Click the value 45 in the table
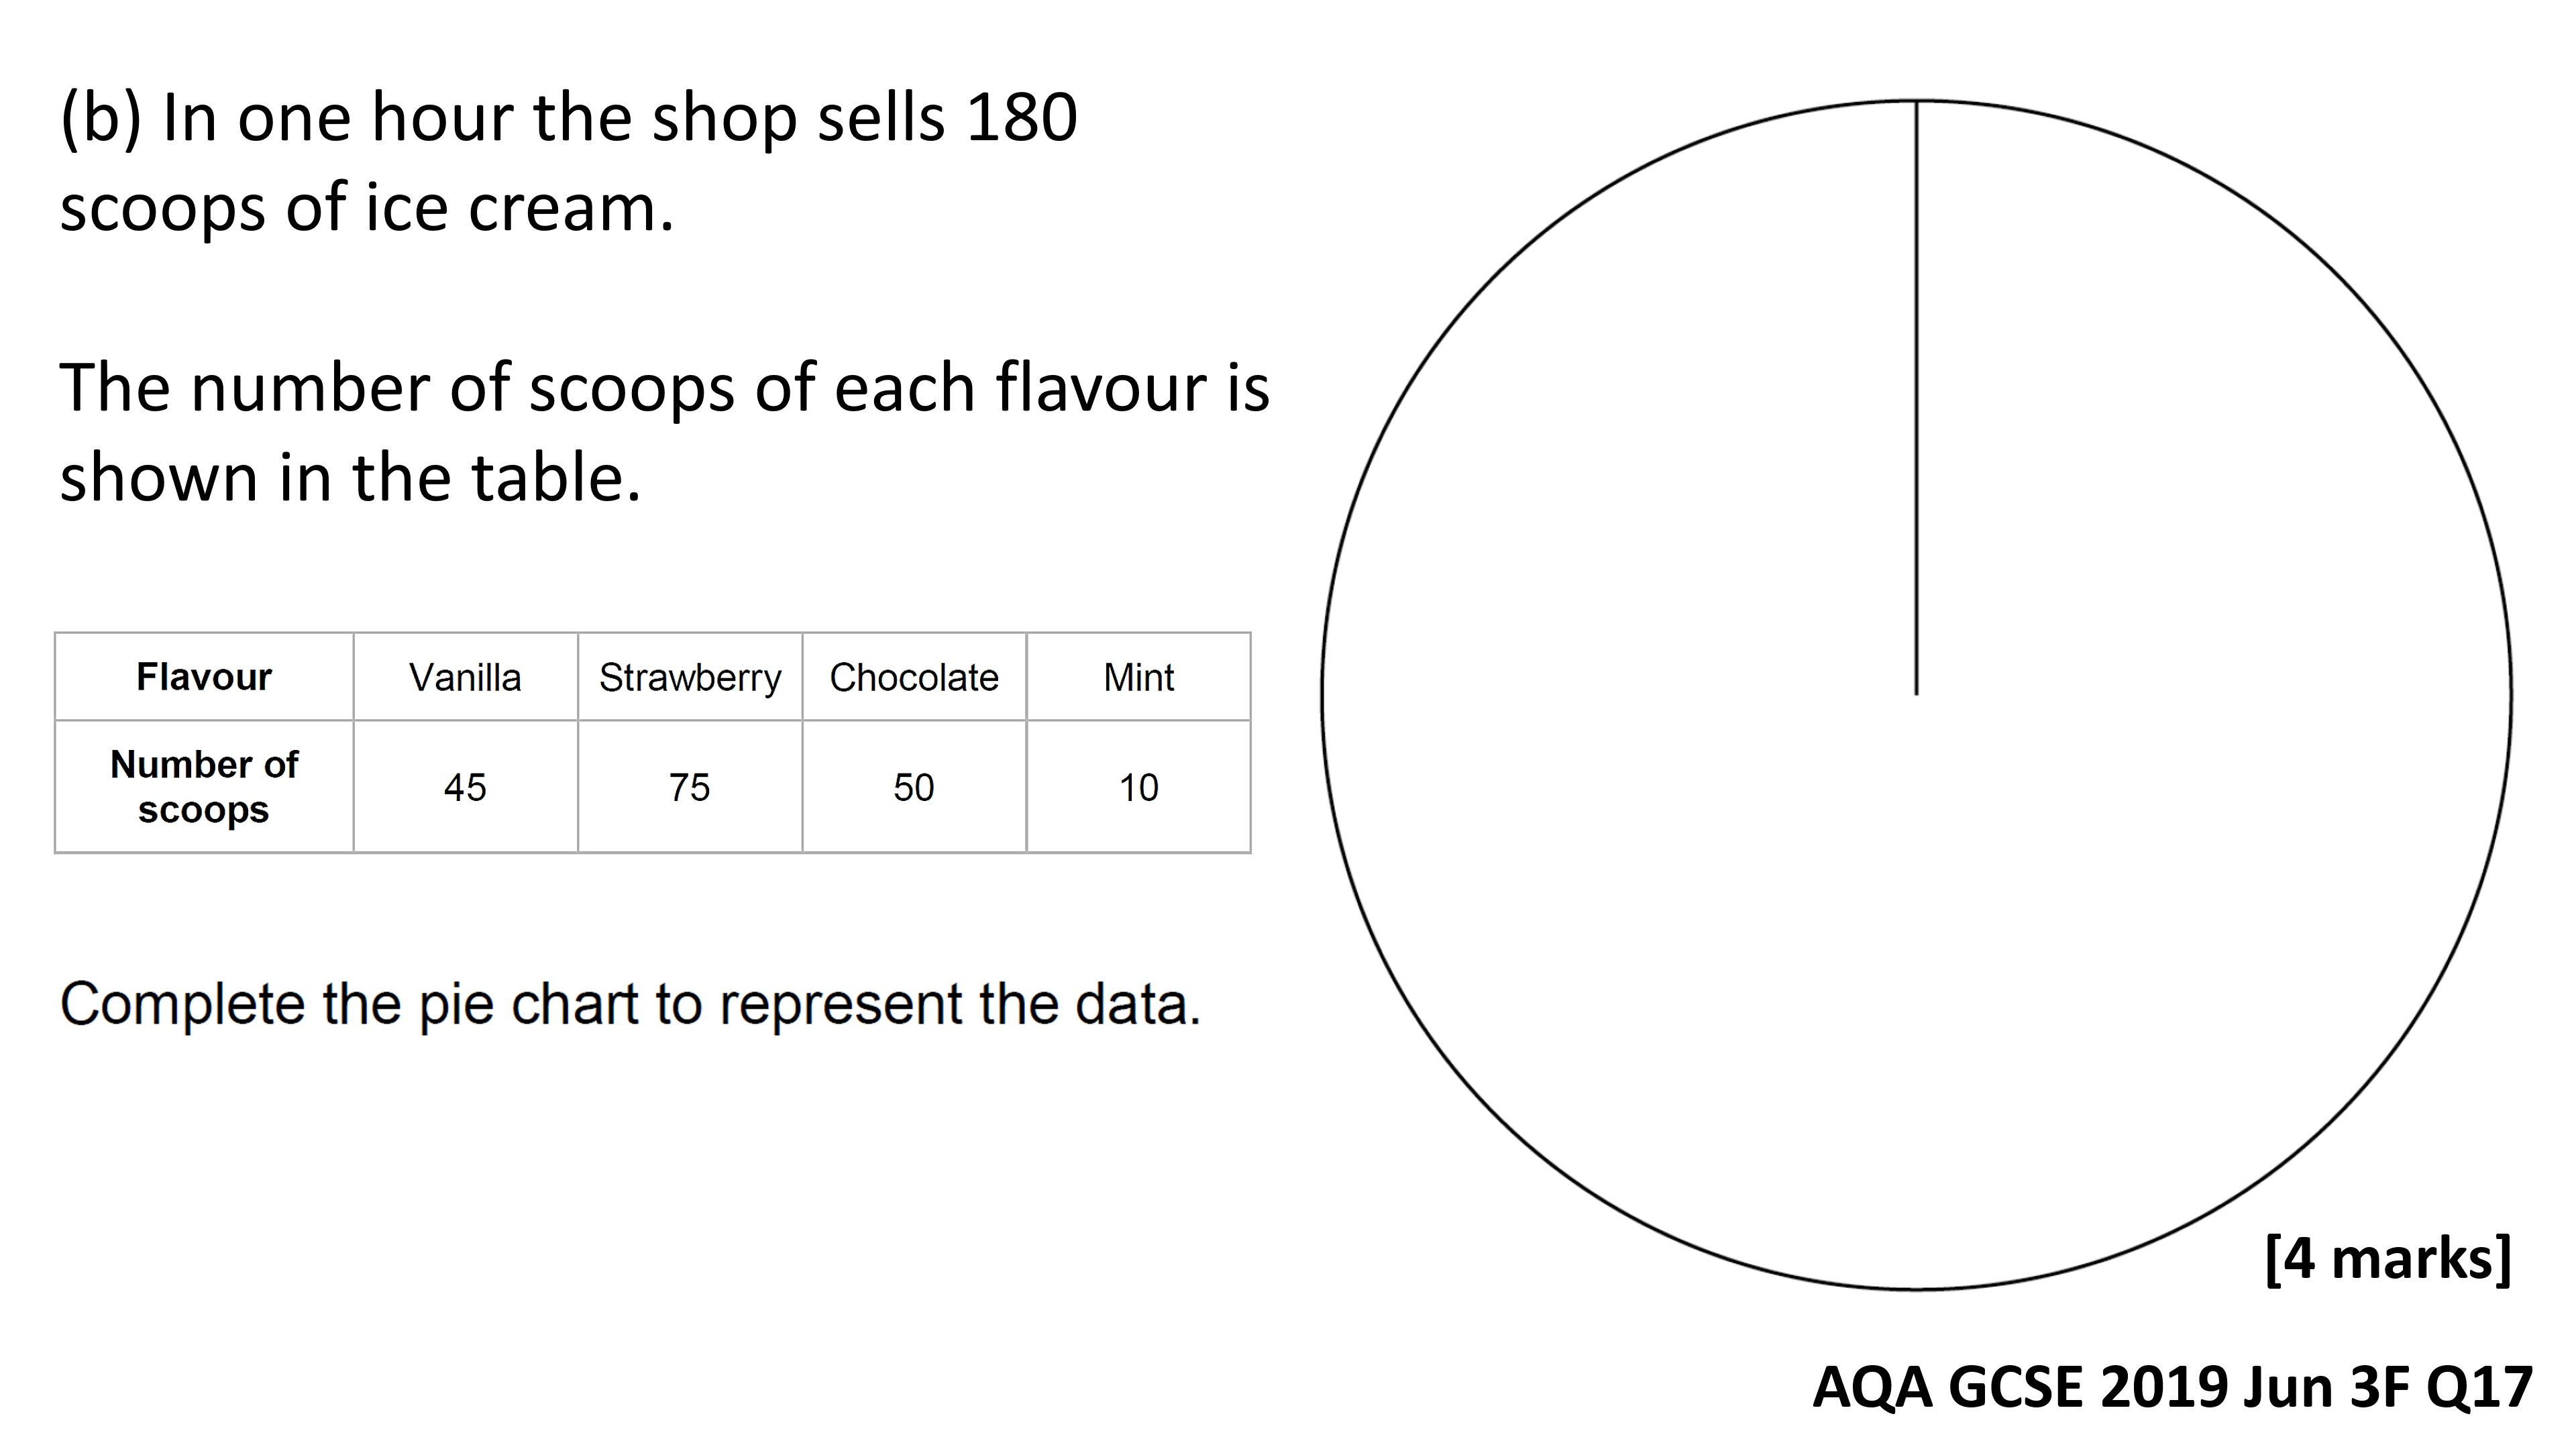 point(465,787)
